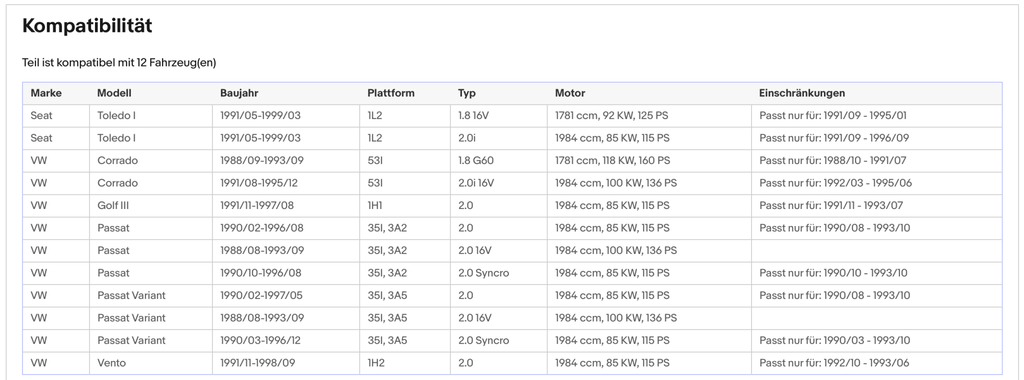Click the '1H2' platform cell
1024x380 pixels.
tap(376, 362)
